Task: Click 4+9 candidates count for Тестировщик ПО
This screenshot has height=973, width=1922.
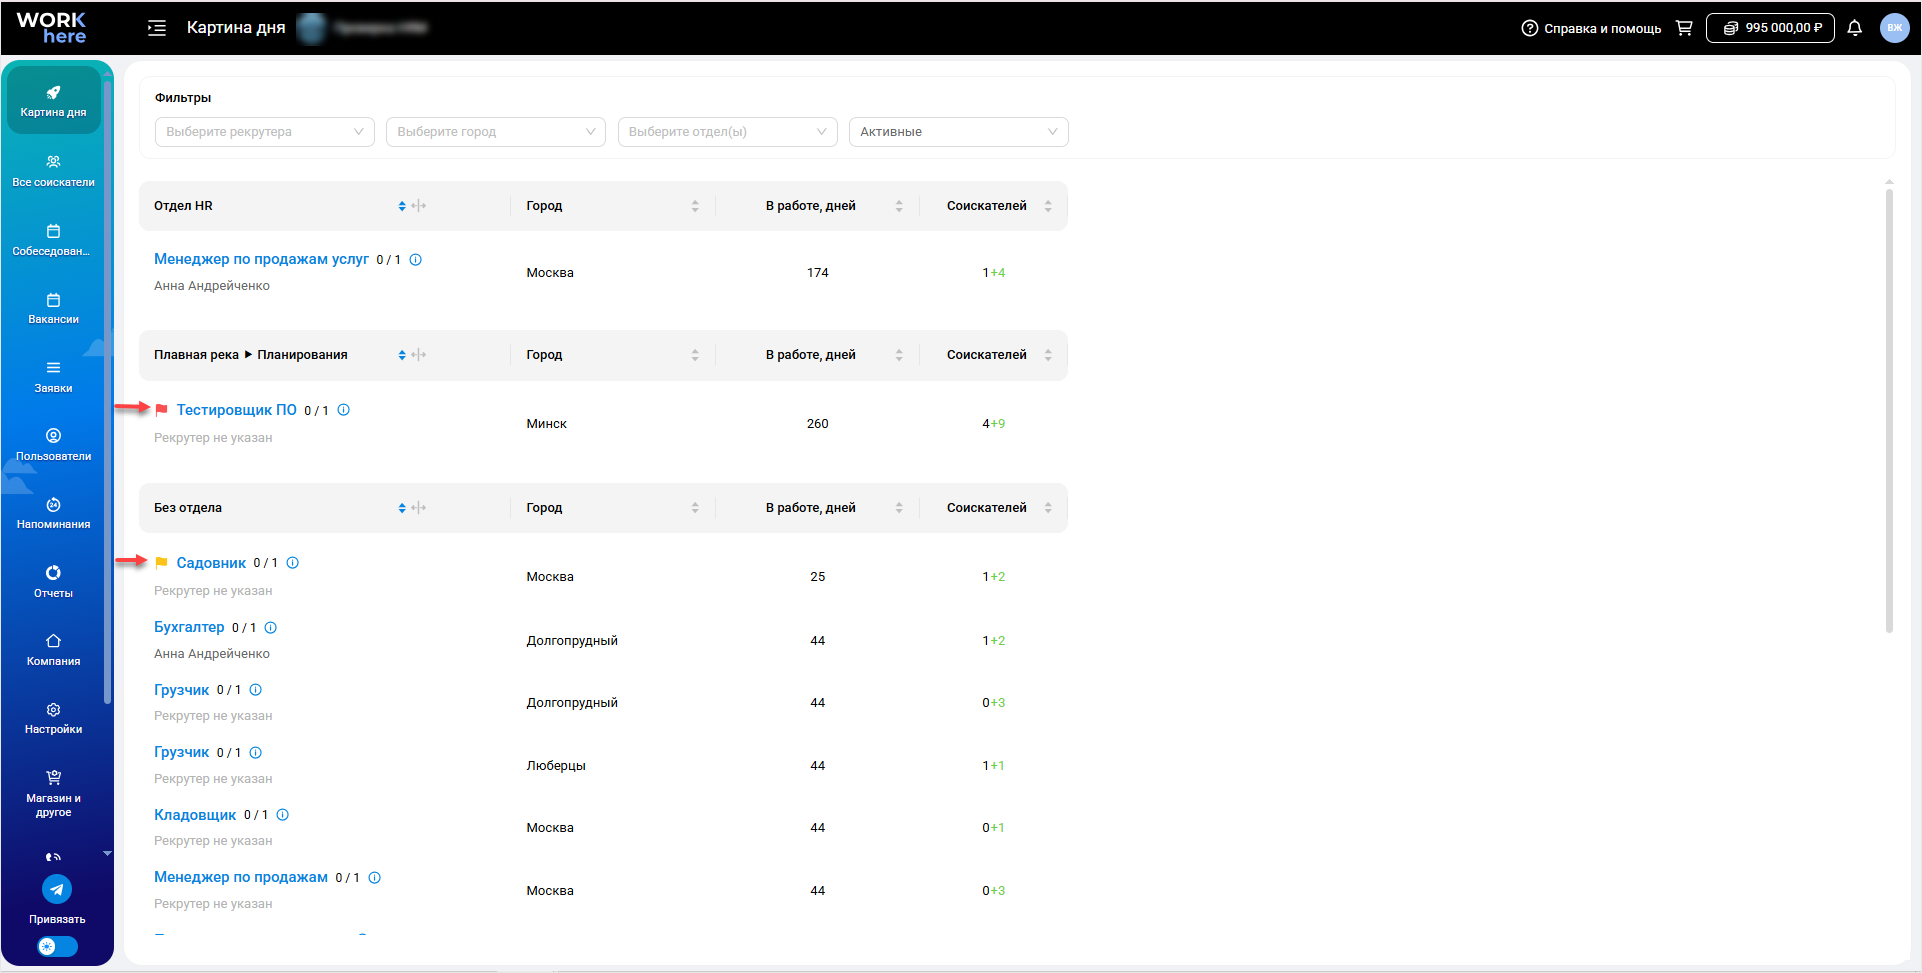Action: click(x=993, y=424)
